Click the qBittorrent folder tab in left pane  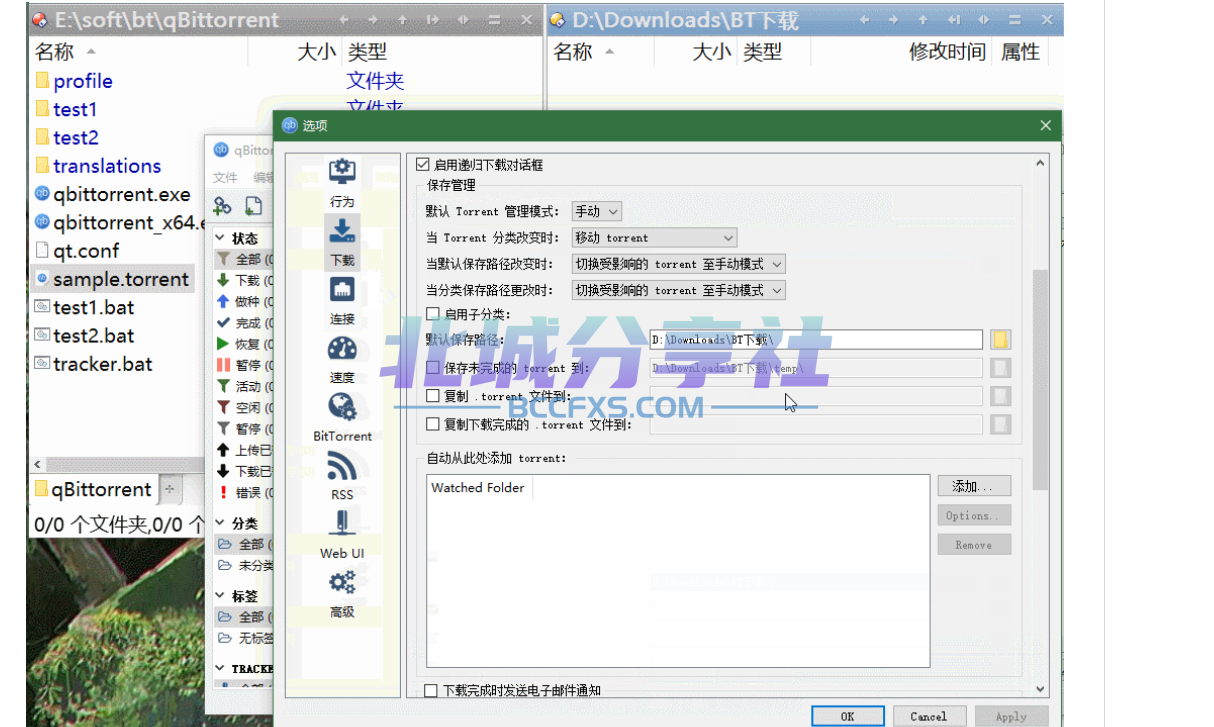coord(93,489)
